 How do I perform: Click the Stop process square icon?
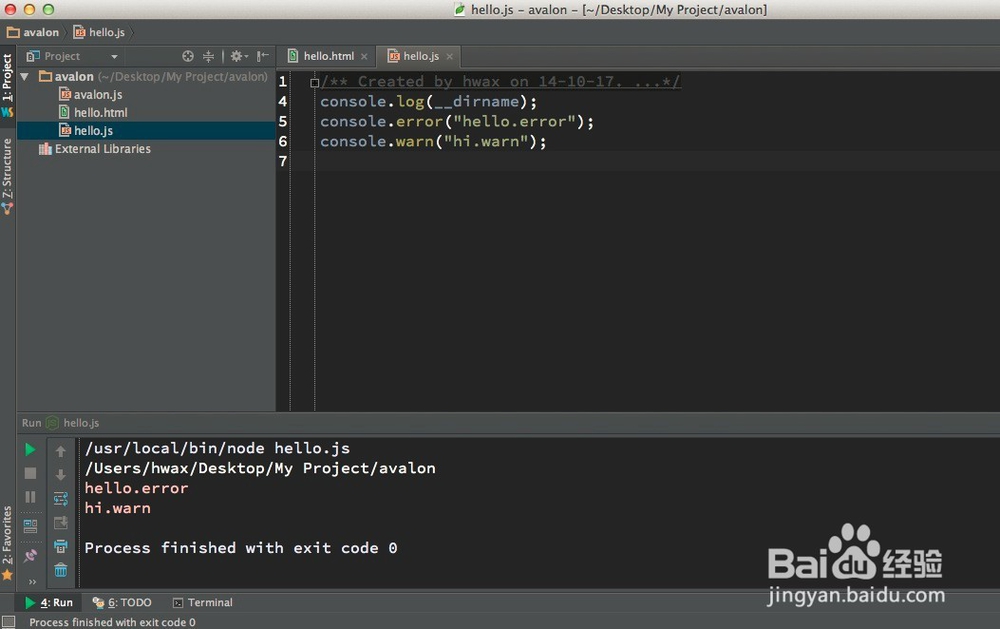tap(30, 473)
